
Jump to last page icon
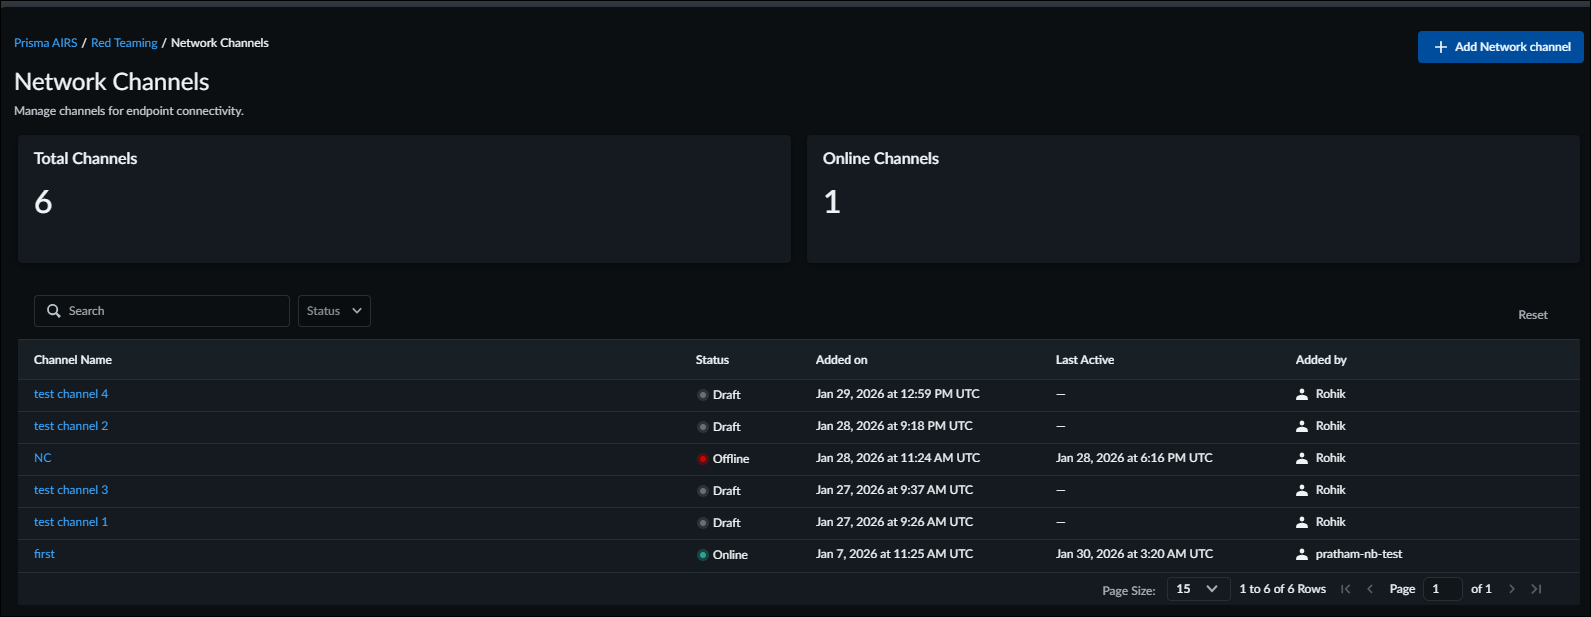(1537, 589)
